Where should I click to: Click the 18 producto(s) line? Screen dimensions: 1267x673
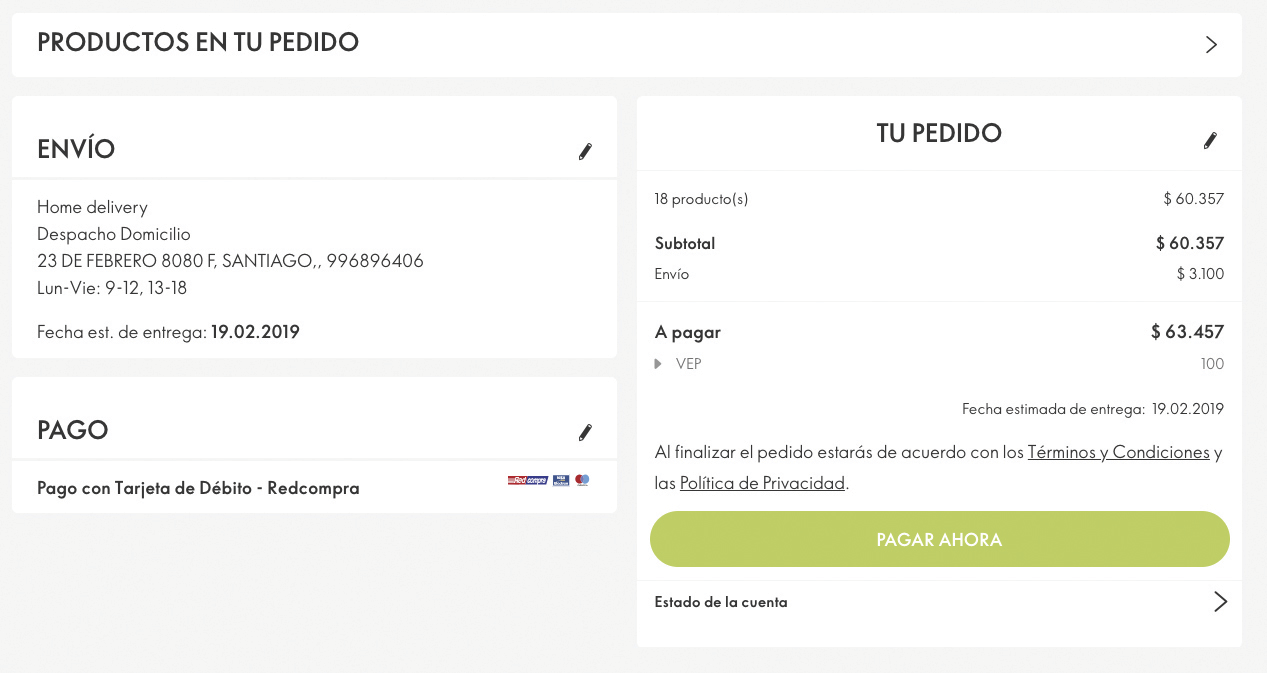point(701,199)
